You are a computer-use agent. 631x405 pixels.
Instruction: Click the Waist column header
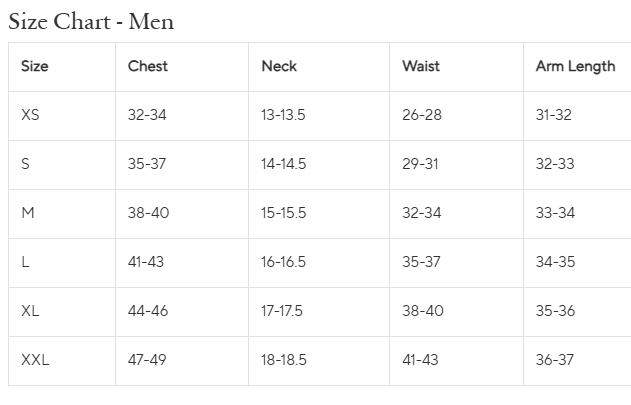421,66
